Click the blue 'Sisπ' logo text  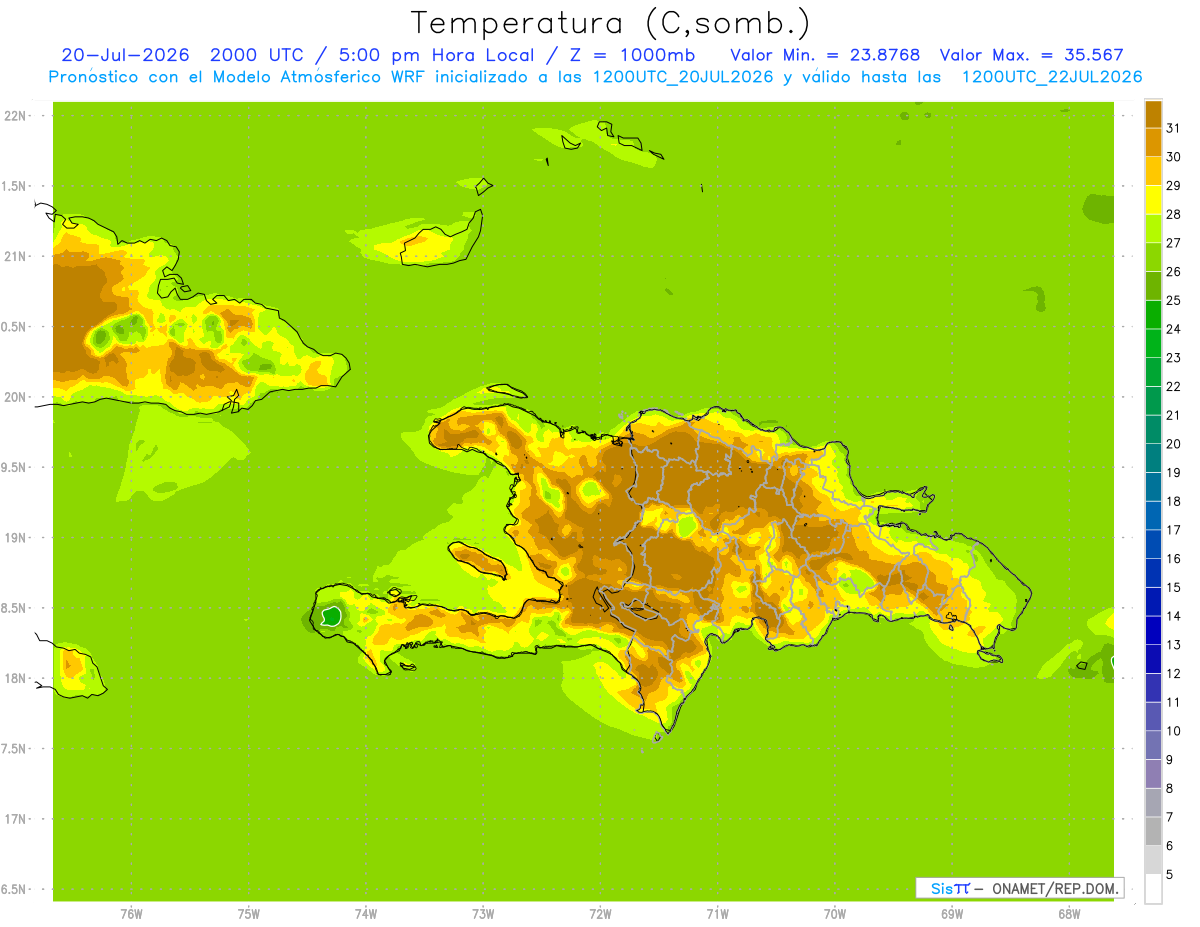coord(949,888)
